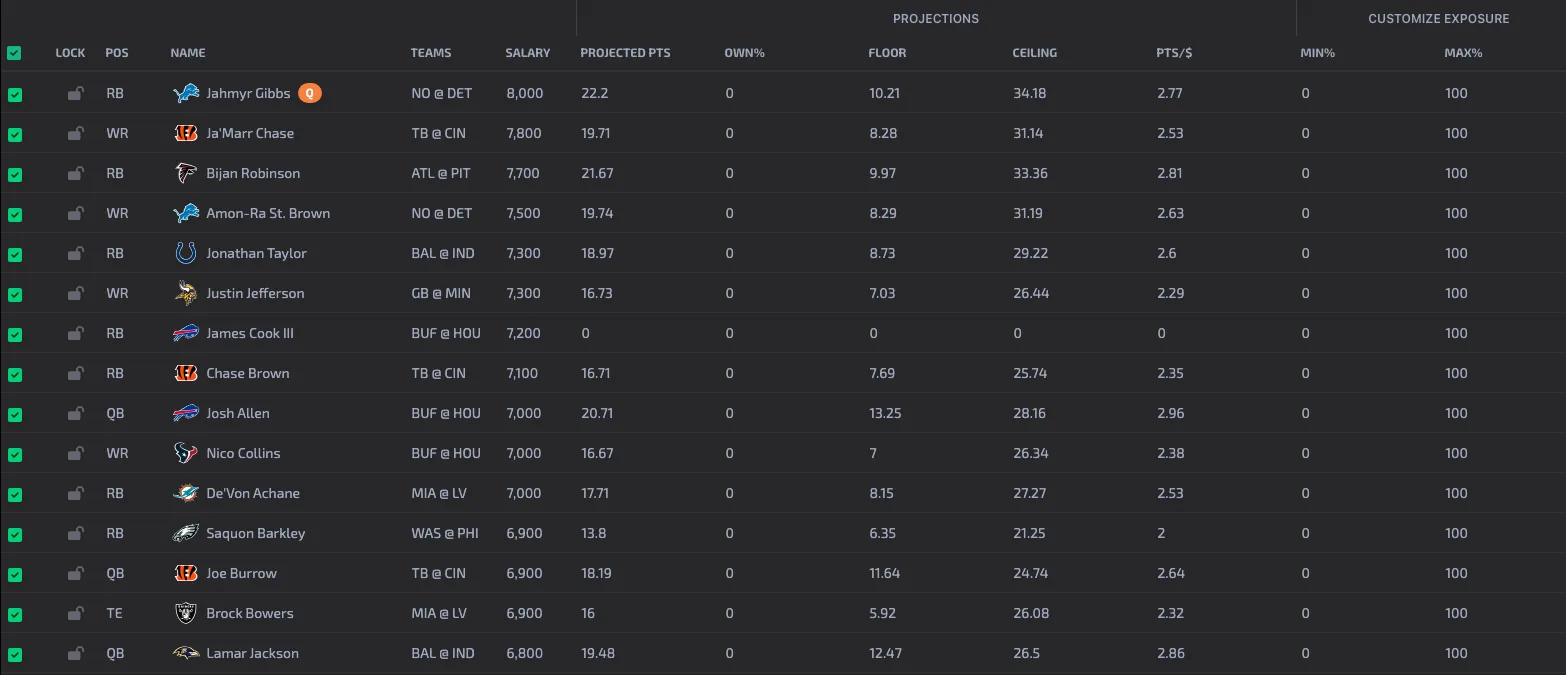Deselect the Joe Burrow checkbox
This screenshot has width=1566, height=675.
coord(15,574)
